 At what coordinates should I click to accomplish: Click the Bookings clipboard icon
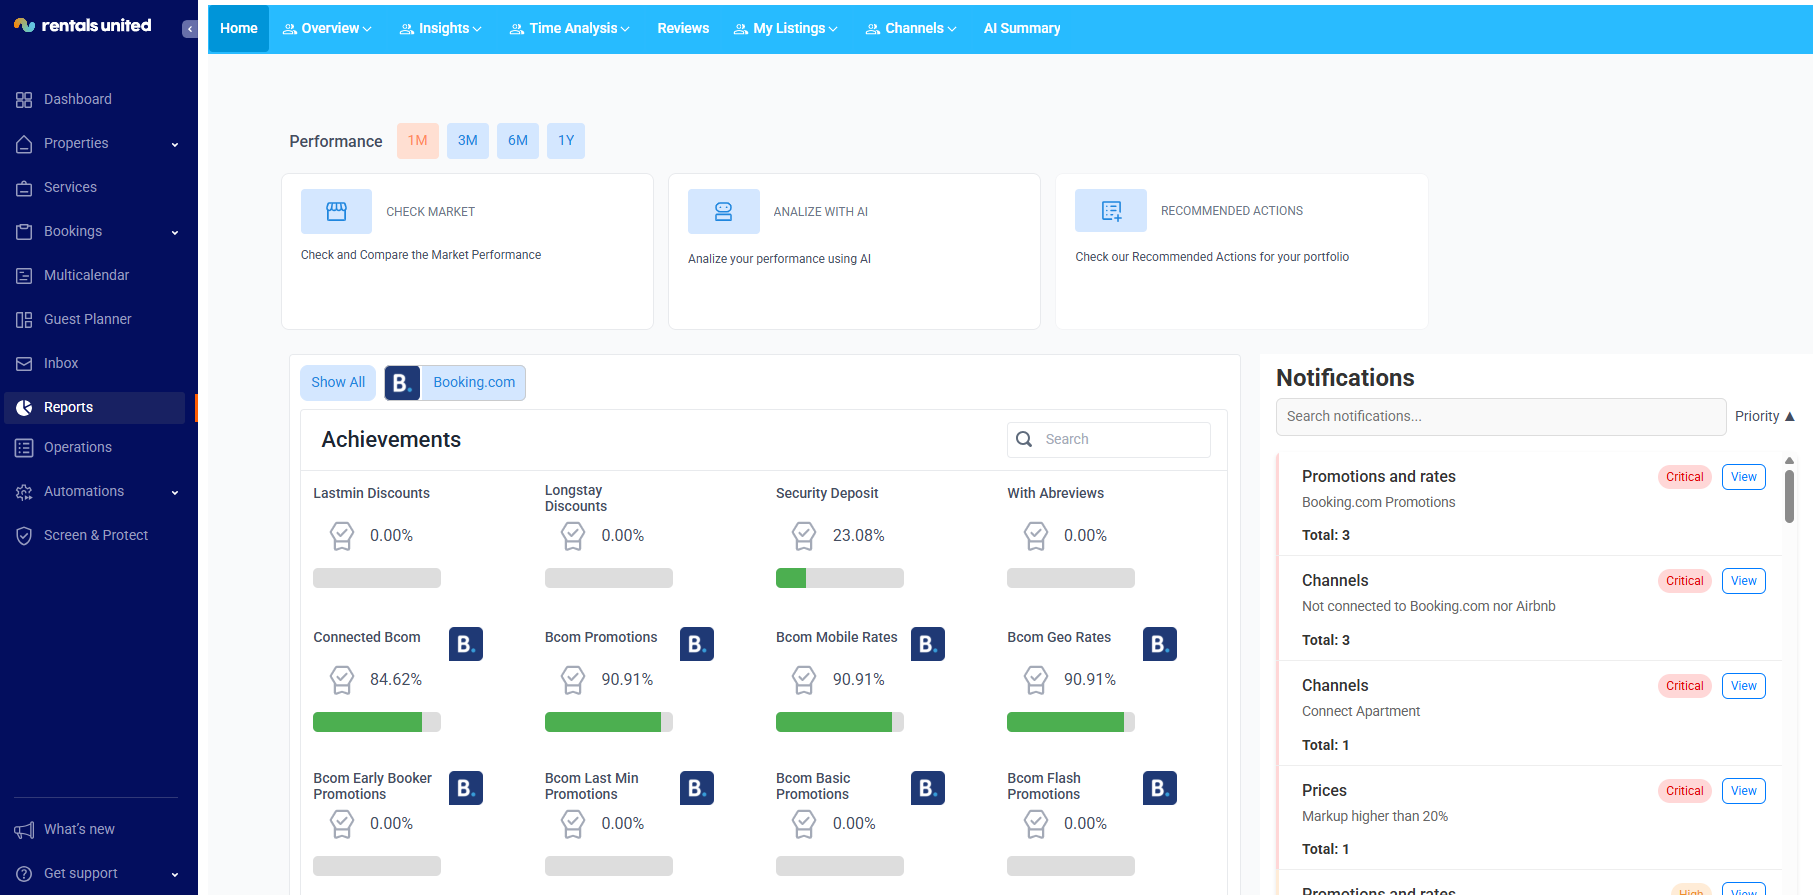click(x=24, y=232)
